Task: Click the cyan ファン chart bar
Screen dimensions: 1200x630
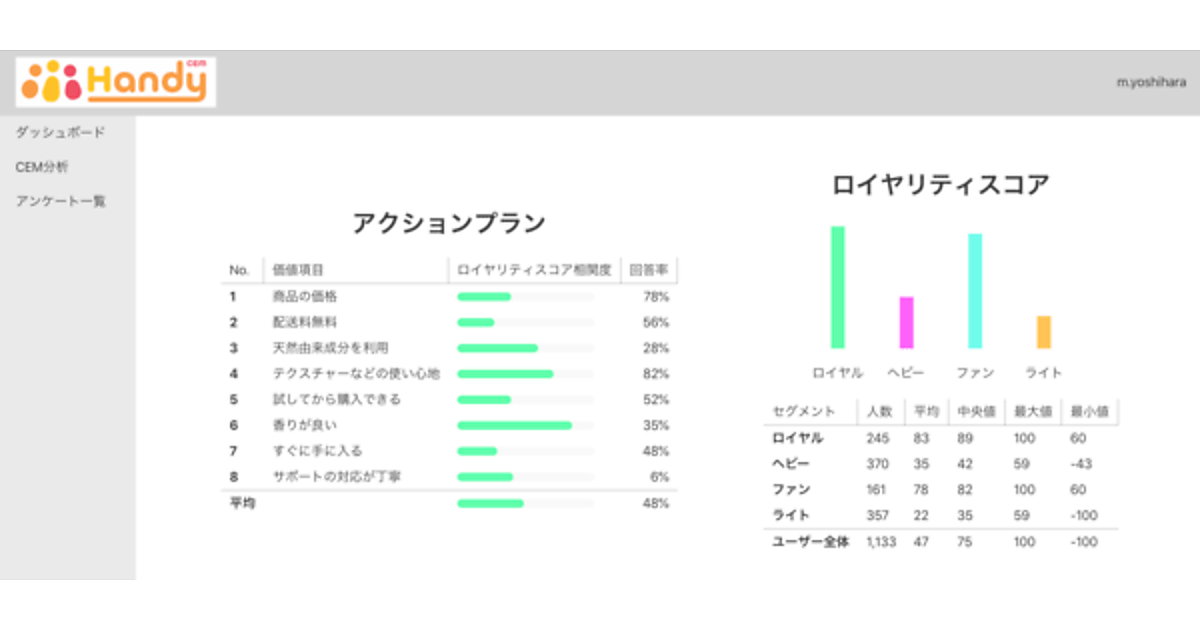Action: (975, 291)
